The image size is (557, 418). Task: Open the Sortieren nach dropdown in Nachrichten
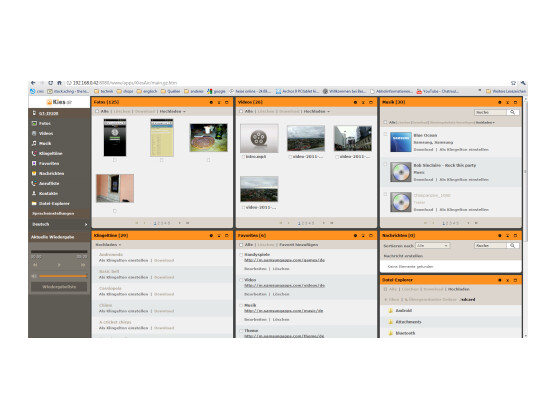(433, 246)
